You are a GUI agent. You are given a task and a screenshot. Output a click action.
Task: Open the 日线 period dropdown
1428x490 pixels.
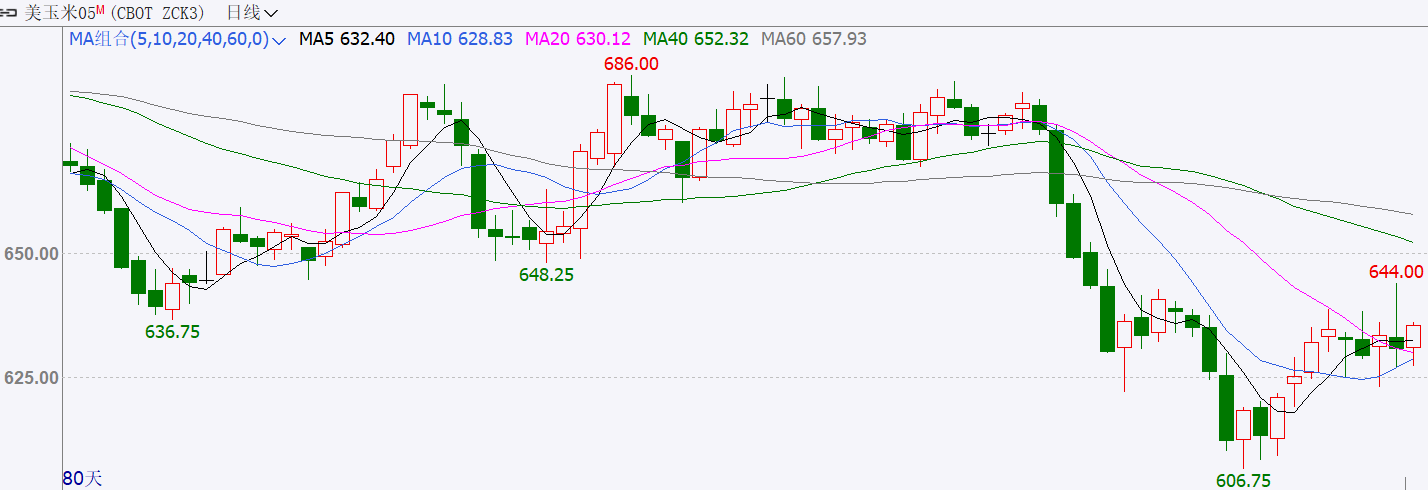click(253, 13)
